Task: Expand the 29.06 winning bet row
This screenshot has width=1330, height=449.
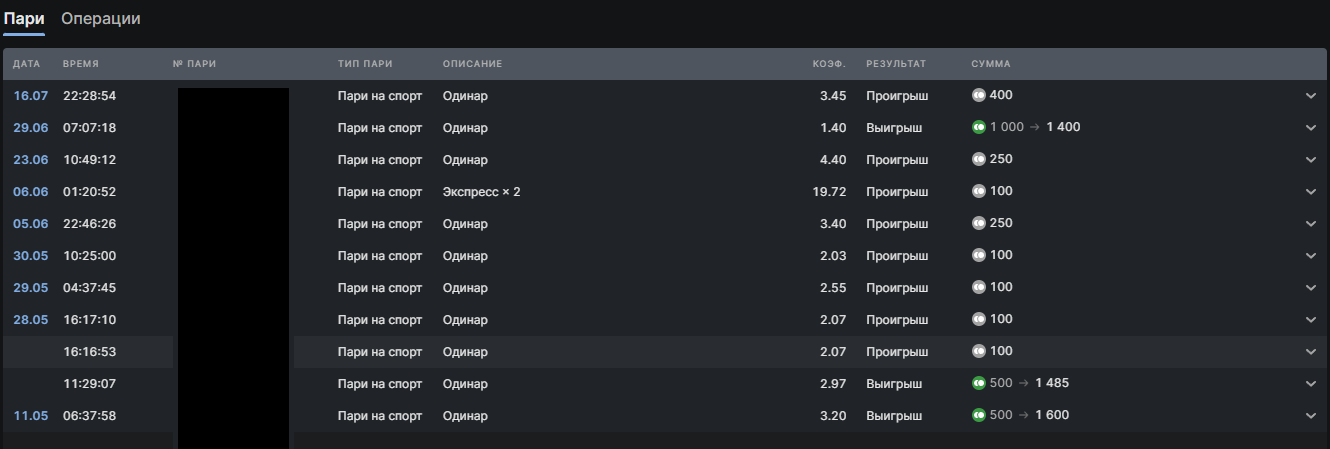Action: tap(1311, 128)
